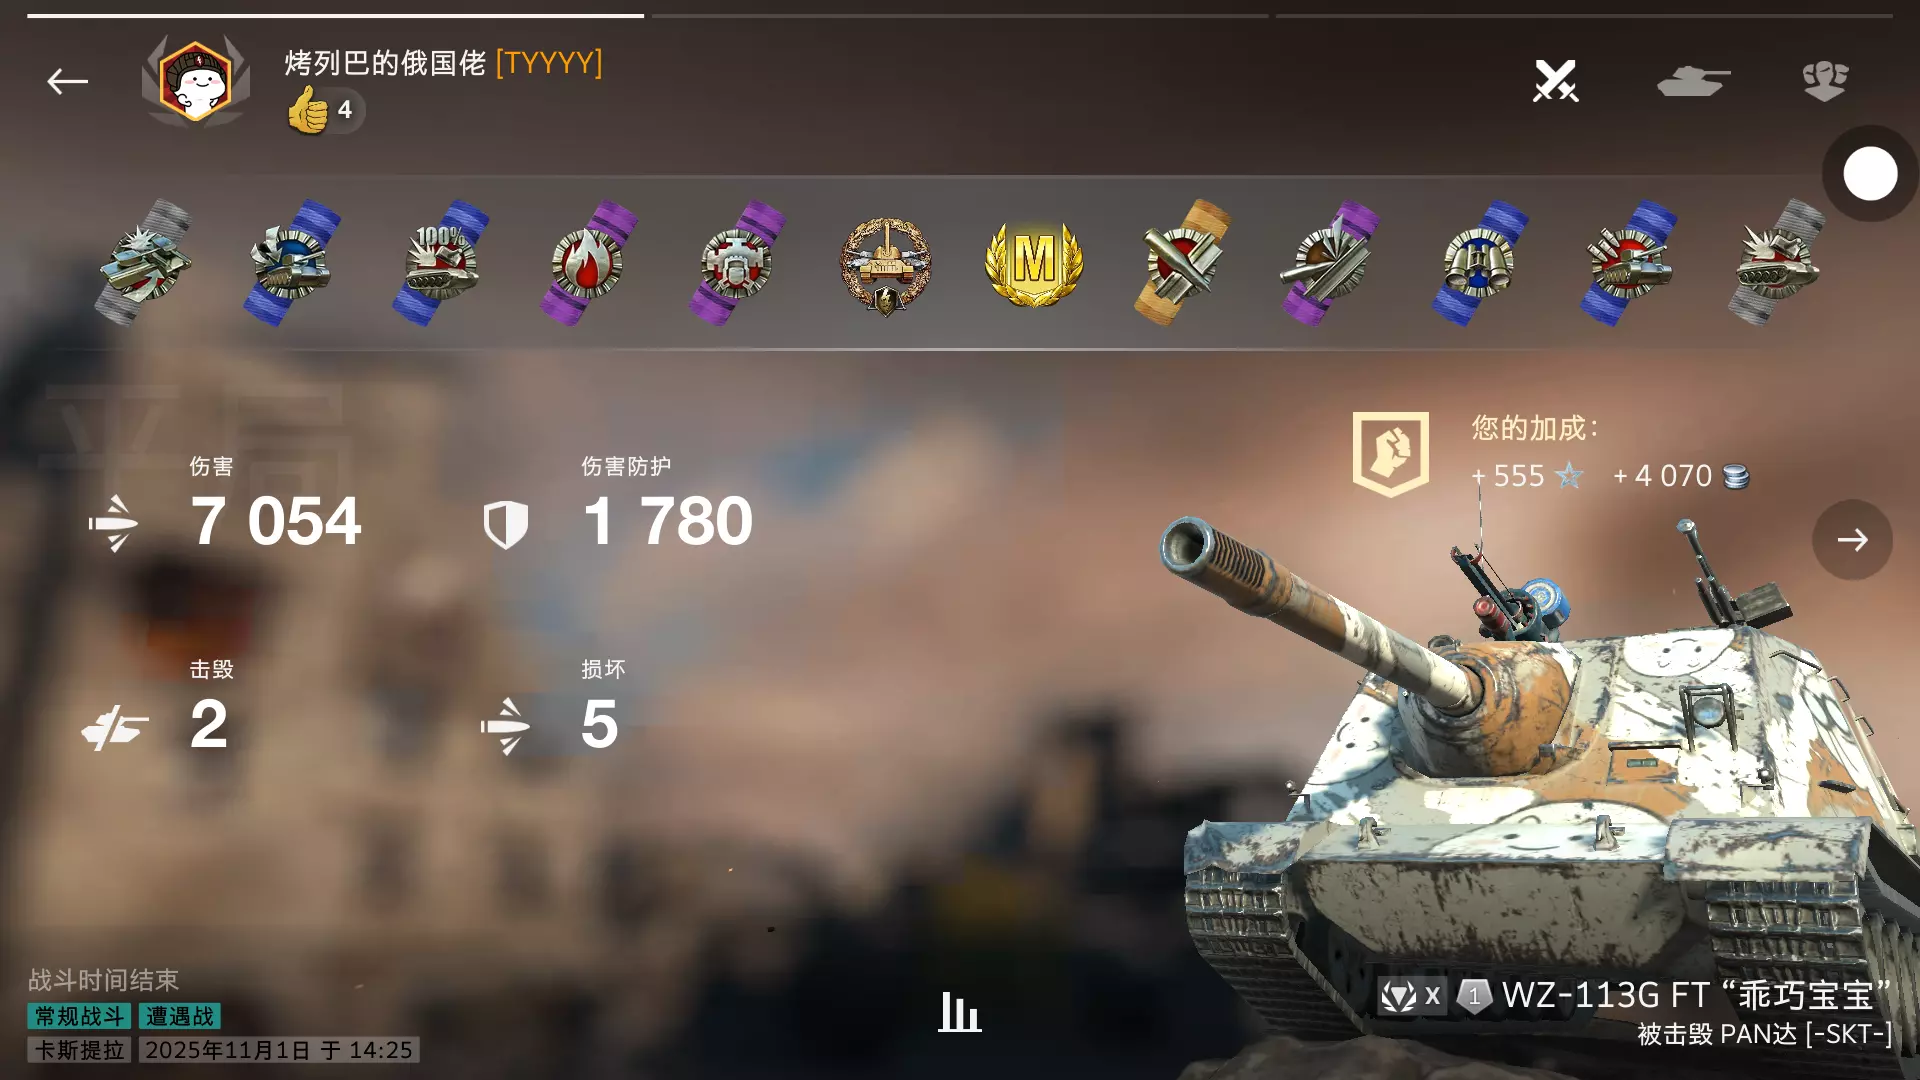The height and width of the screenshot is (1080, 1920).
Task: Select the wreath tank emblem medal
Action: click(886, 264)
